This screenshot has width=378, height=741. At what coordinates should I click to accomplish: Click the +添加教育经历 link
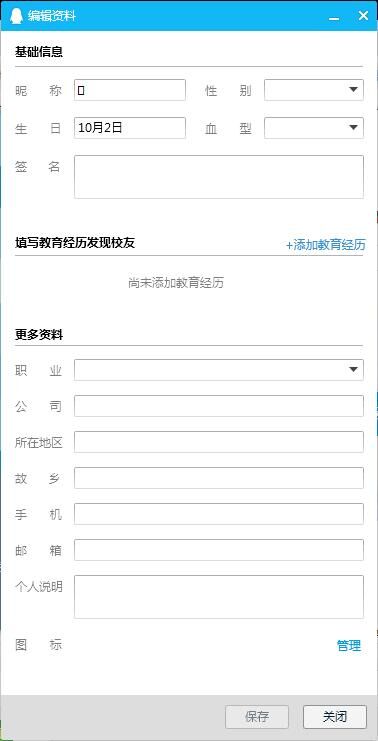(x=326, y=245)
